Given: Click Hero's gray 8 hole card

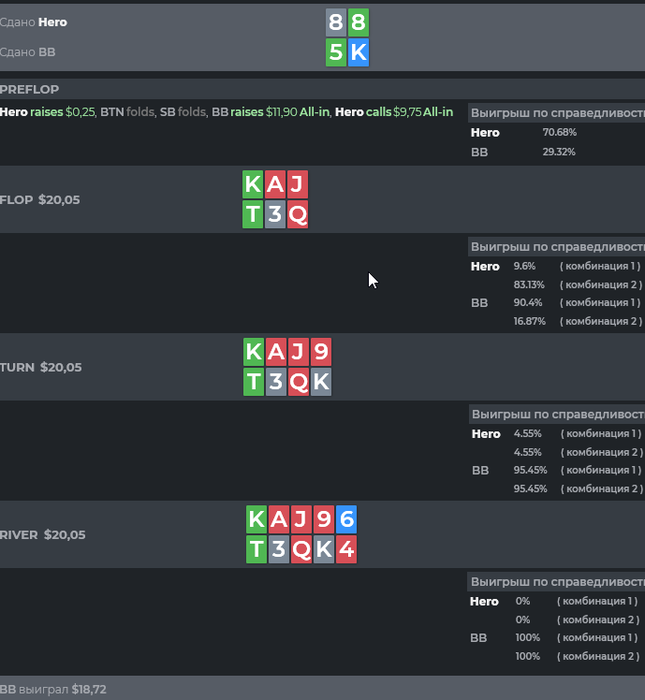Looking at the screenshot, I should click(x=336, y=23).
